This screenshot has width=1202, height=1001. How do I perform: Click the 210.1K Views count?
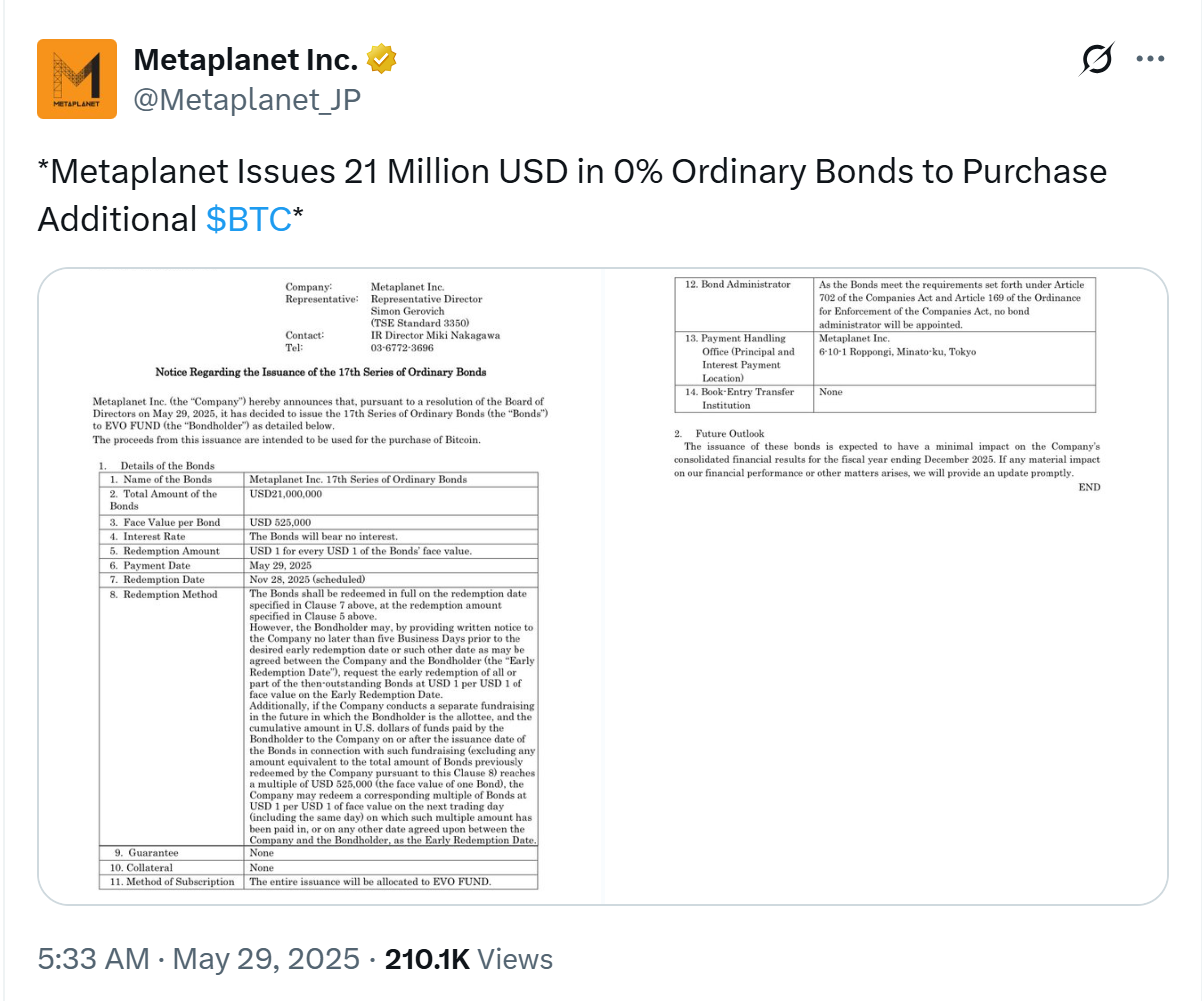(x=468, y=959)
